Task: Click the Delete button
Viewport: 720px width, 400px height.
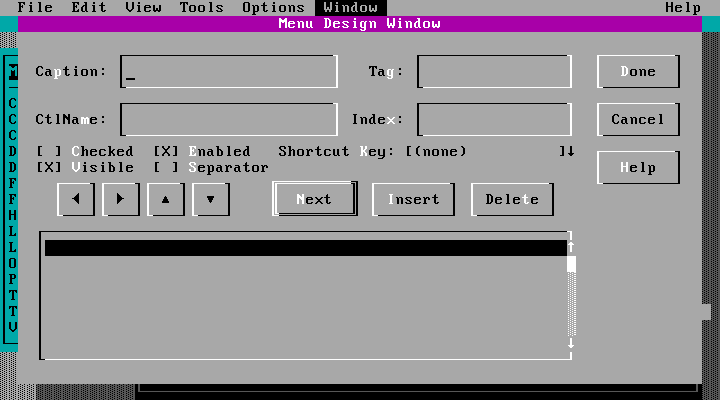Action: pos(512,199)
